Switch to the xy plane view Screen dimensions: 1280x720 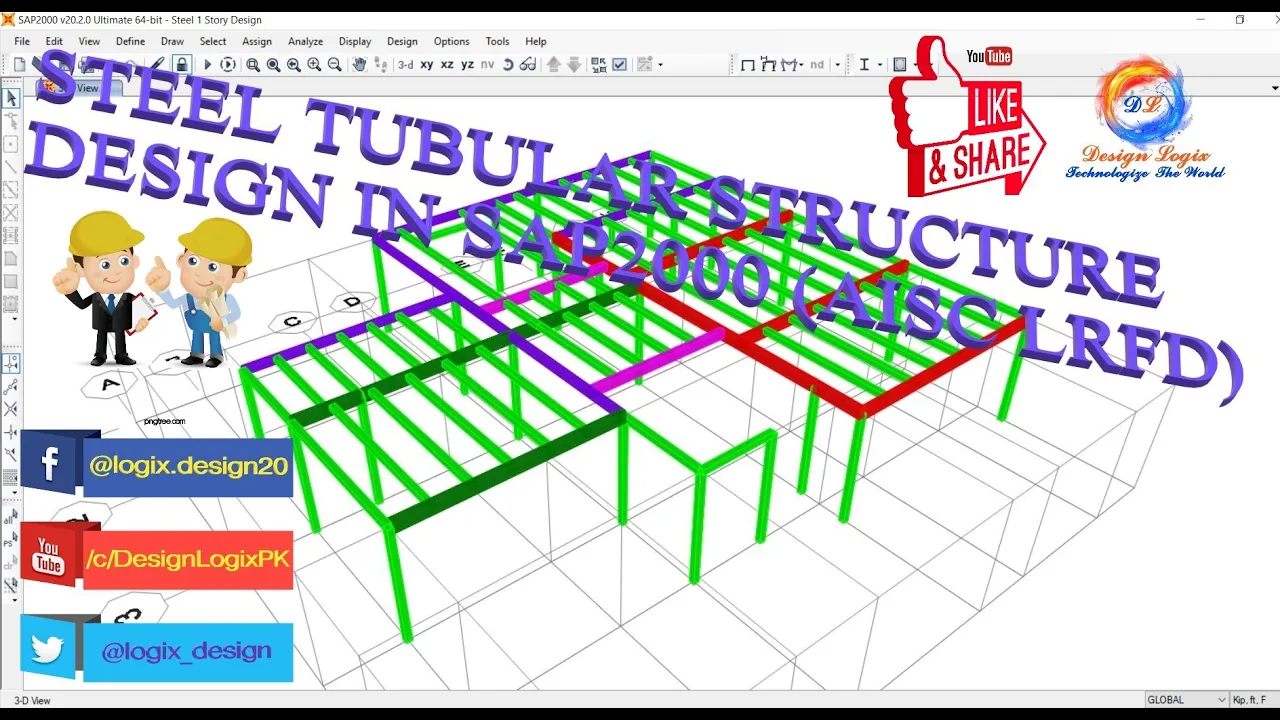[427, 65]
